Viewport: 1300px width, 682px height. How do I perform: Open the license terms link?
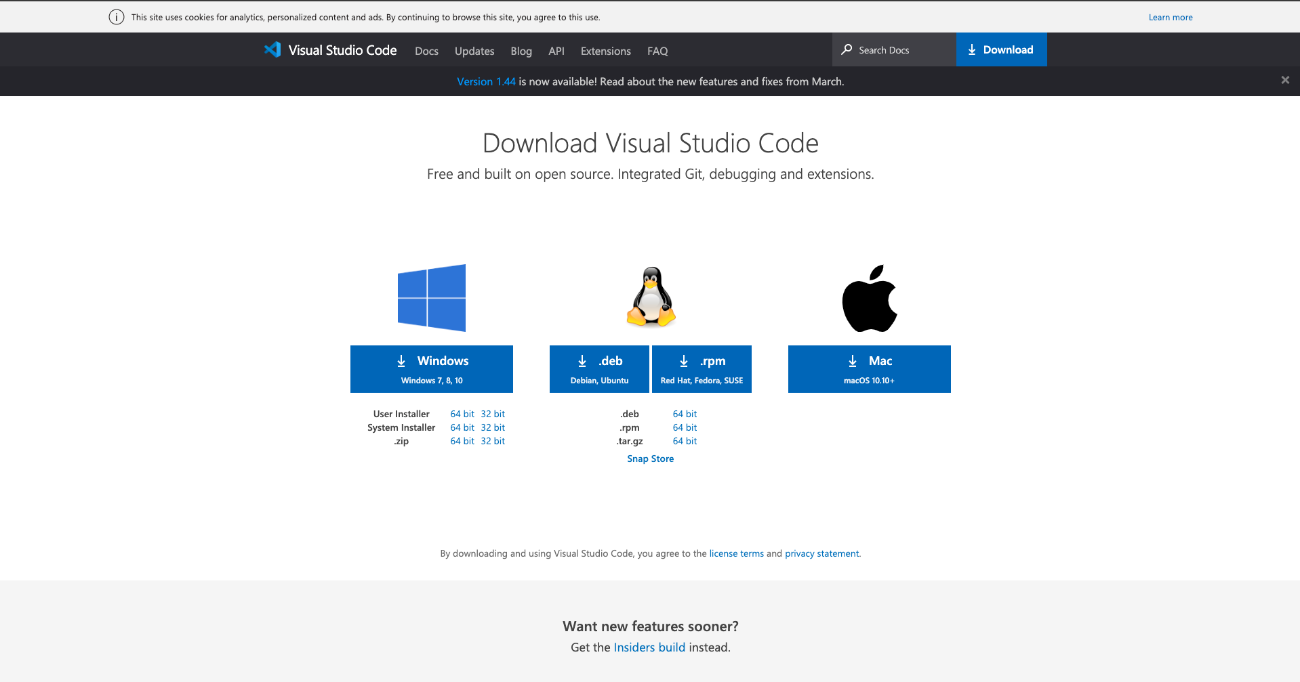click(x=736, y=553)
